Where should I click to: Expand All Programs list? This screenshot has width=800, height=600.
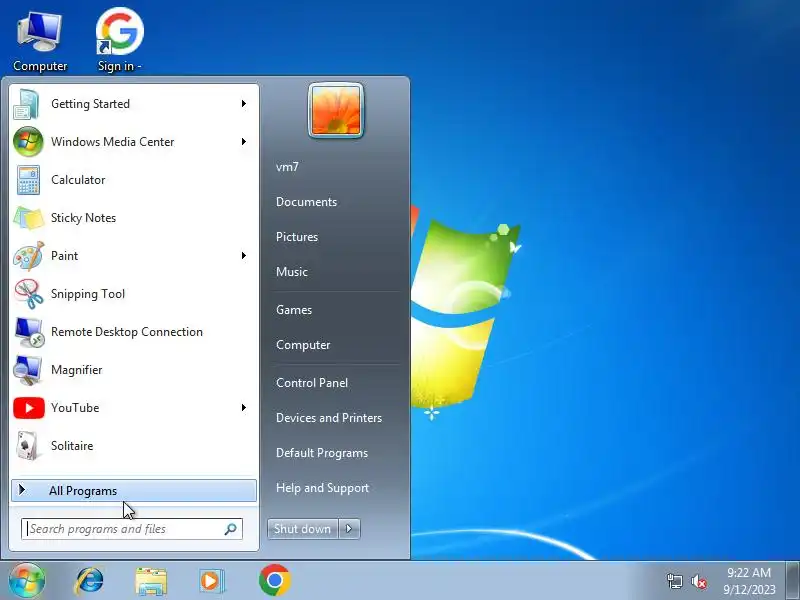(x=134, y=491)
